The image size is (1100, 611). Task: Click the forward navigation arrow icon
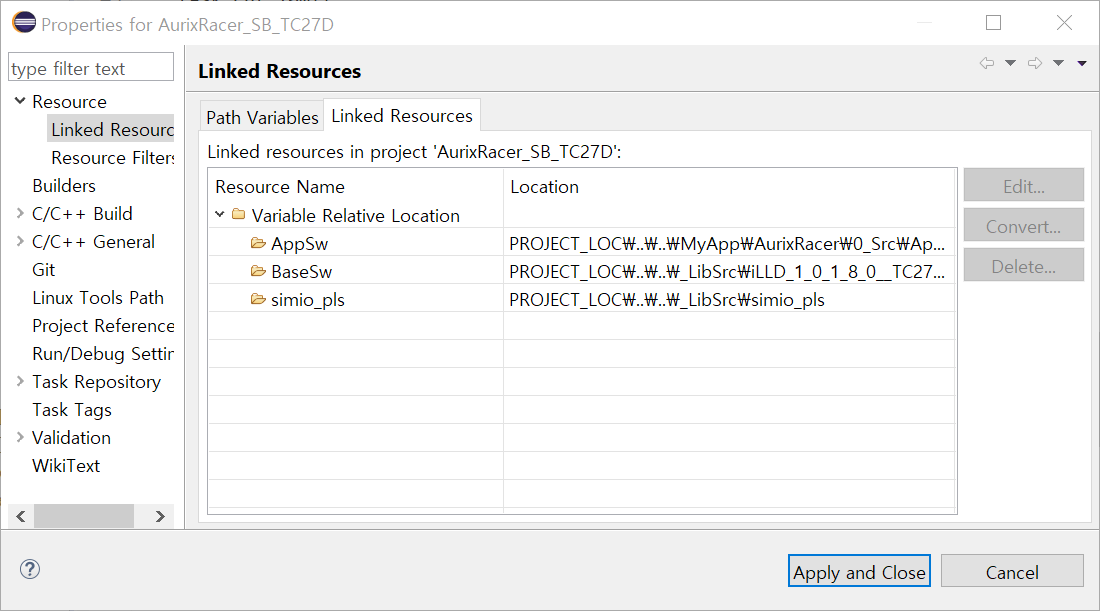(x=1035, y=63)
